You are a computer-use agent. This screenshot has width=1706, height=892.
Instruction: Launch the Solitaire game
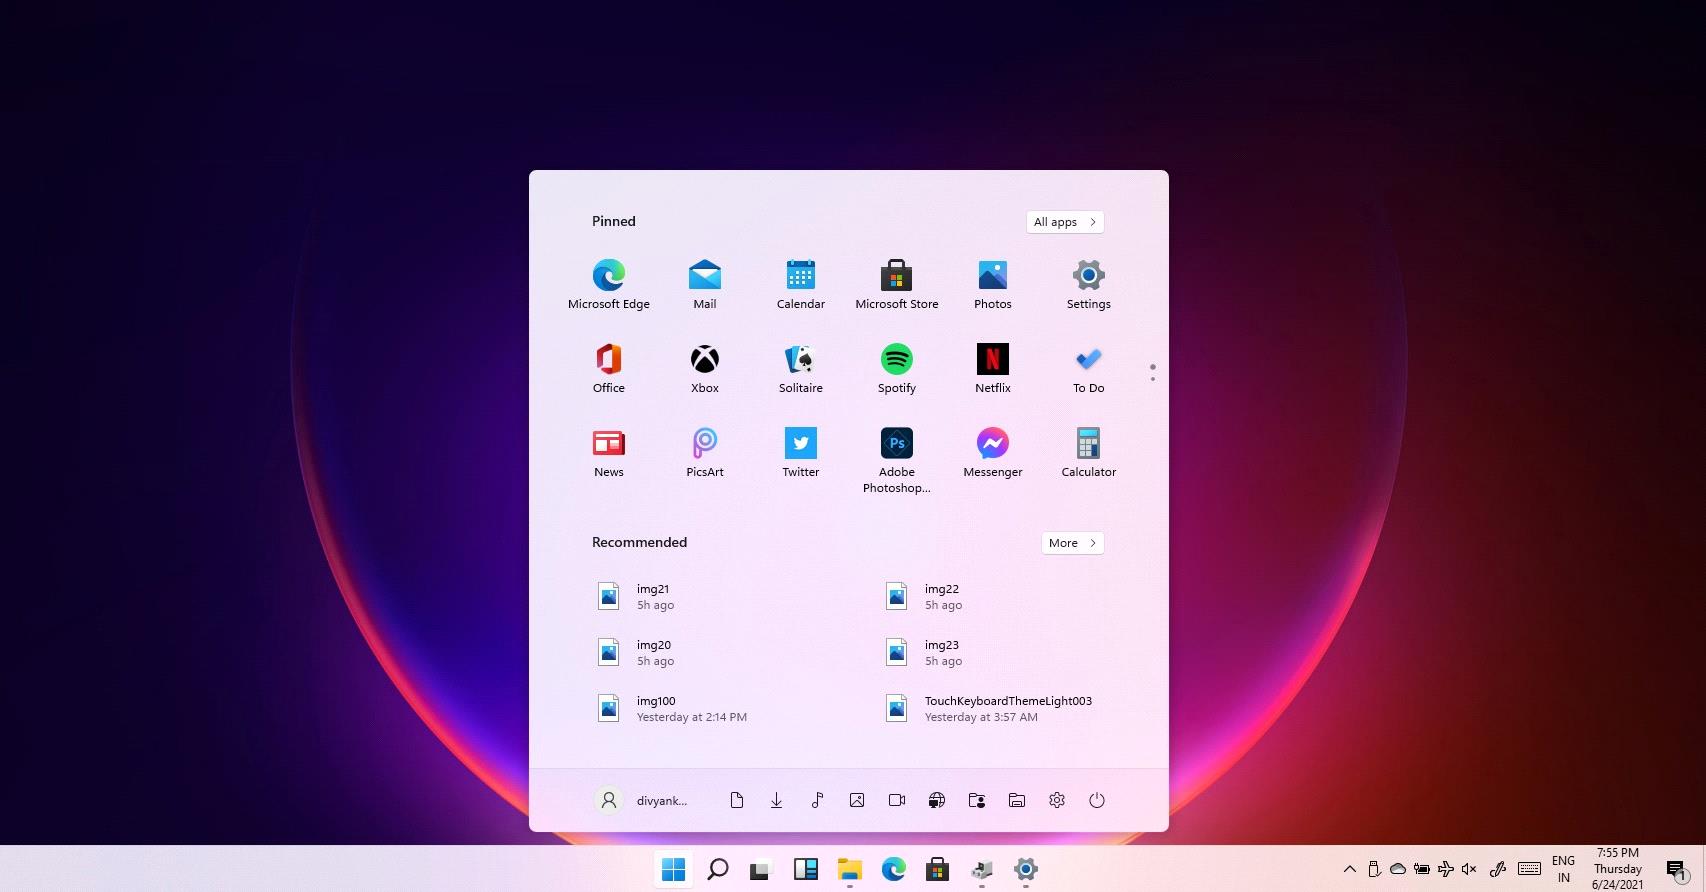(800, 369)
